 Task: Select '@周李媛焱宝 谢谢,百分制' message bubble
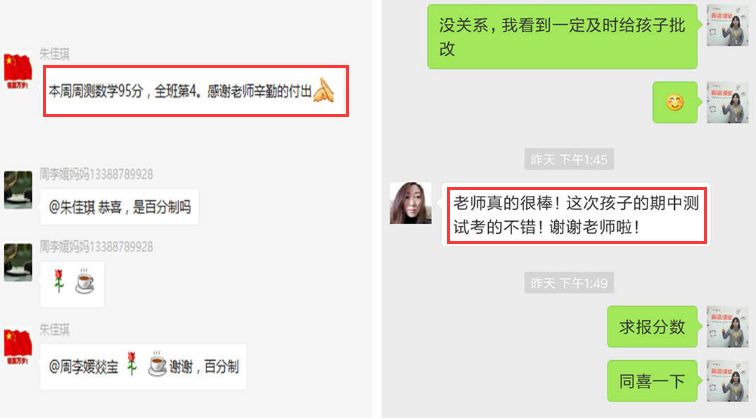click(143, 366)
